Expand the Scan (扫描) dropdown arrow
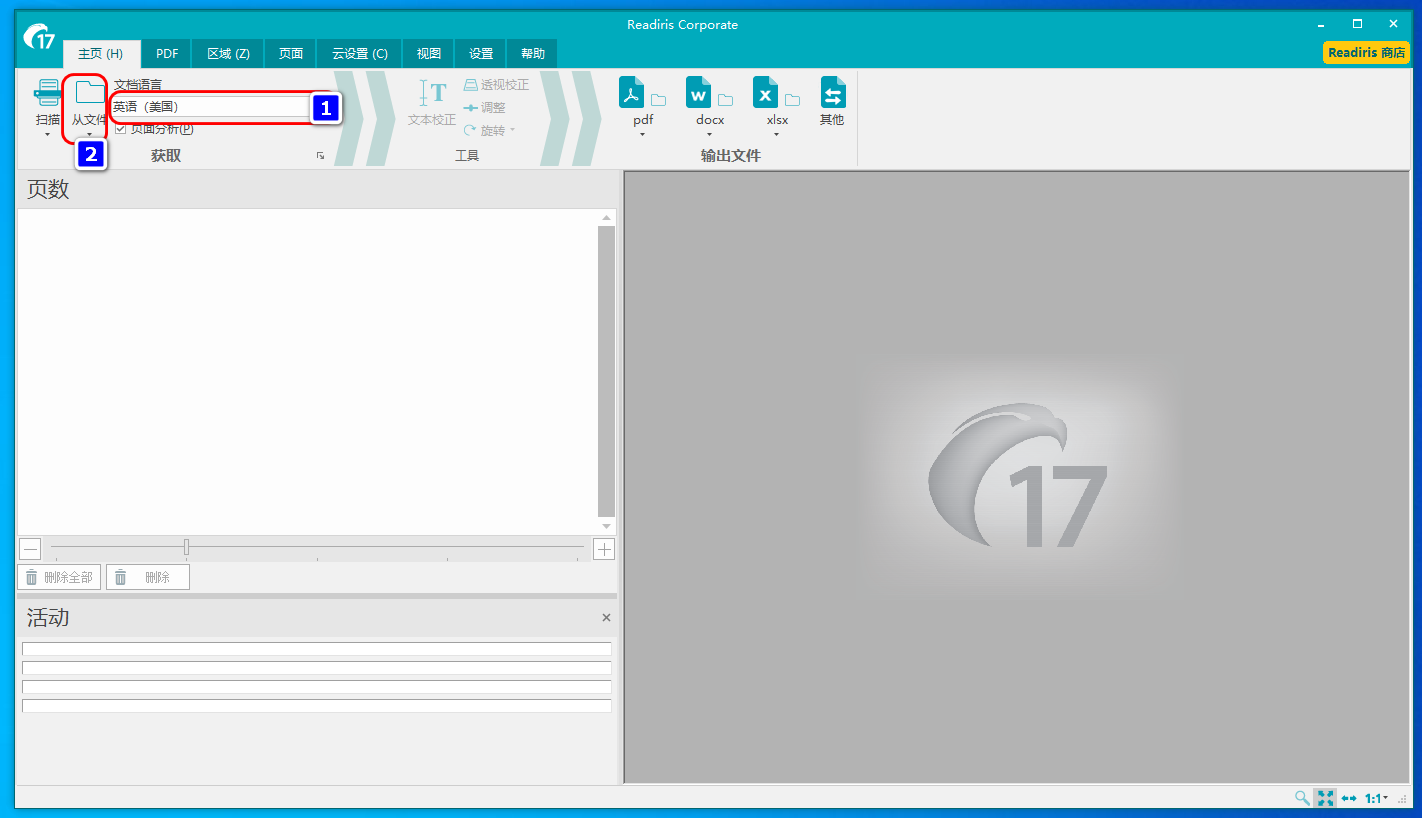The width and height of the screenshot is (1422, 818). (47, 134)
